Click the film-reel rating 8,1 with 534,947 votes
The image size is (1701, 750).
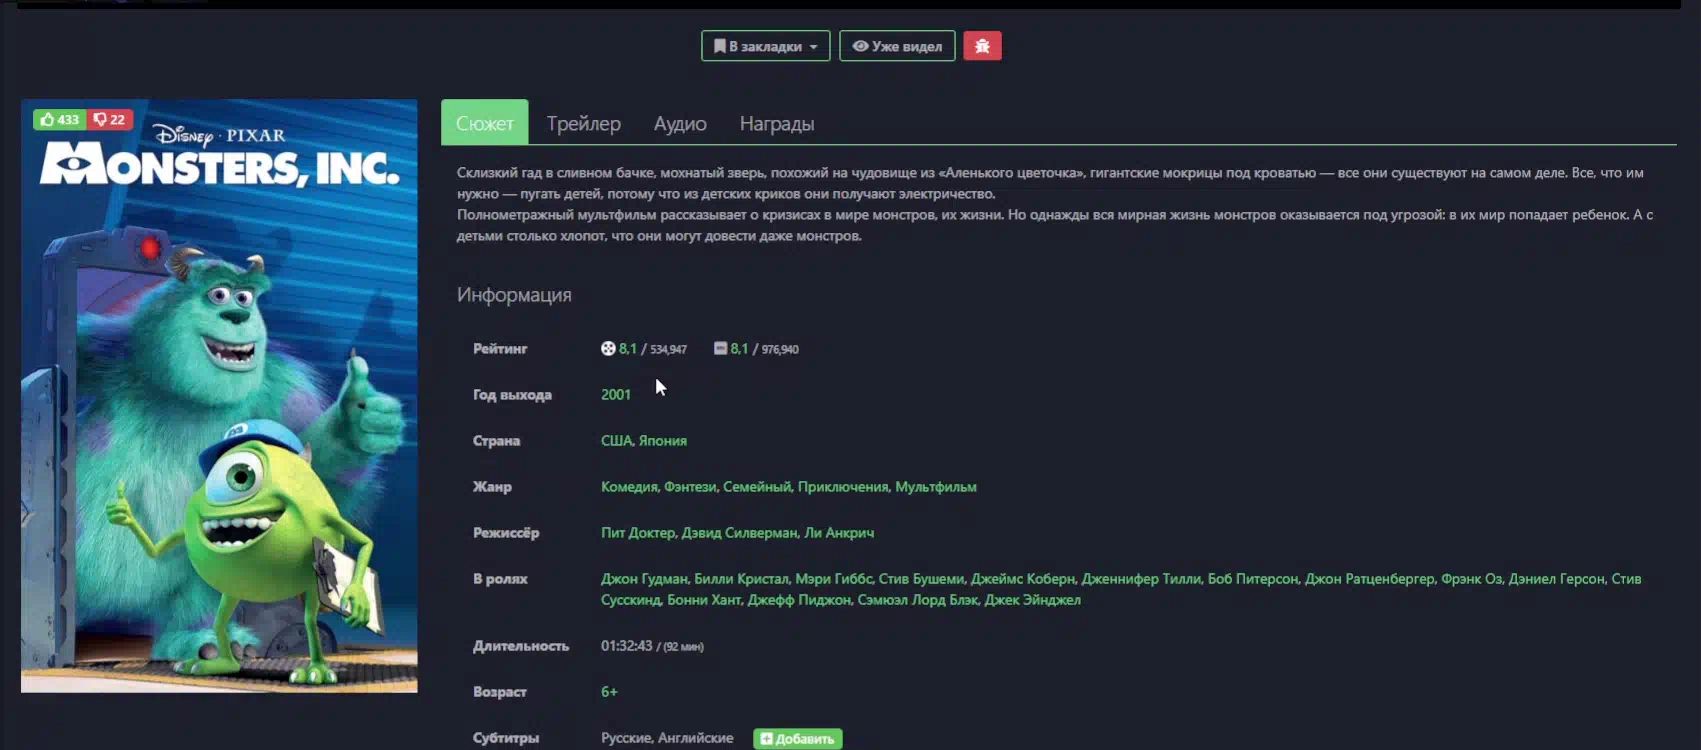(644, 349)
